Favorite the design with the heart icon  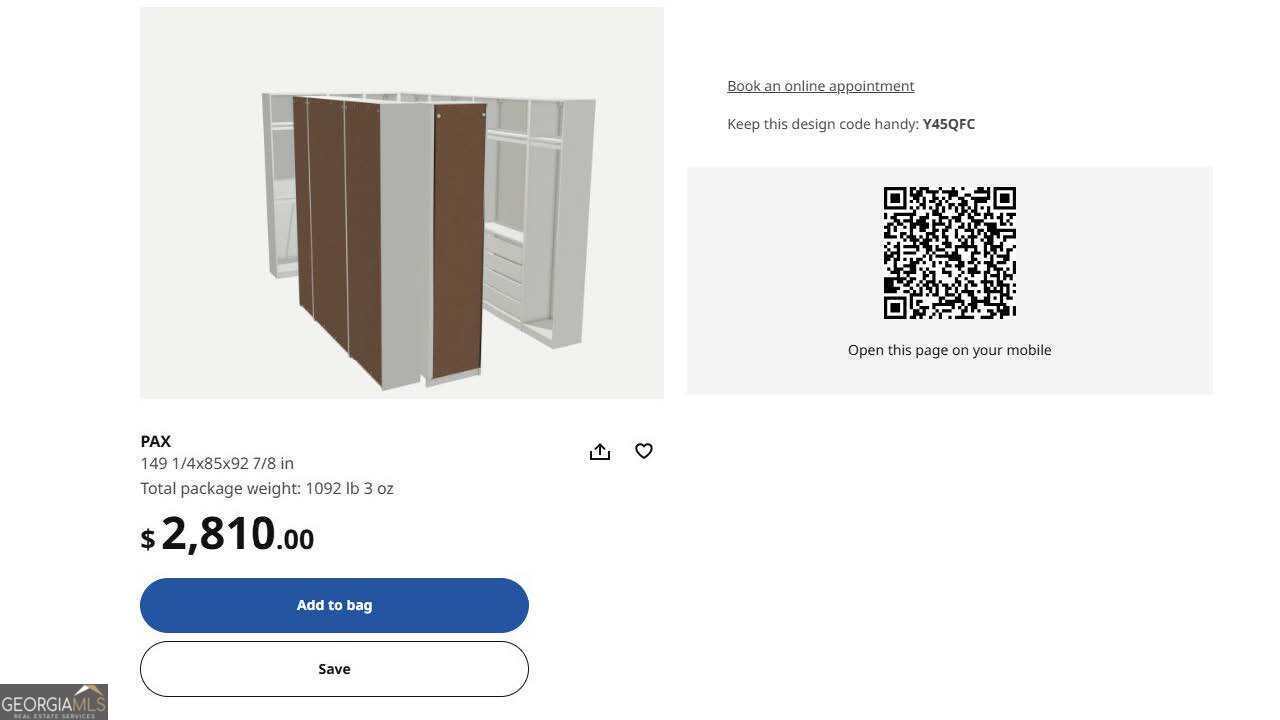point(644,451)
